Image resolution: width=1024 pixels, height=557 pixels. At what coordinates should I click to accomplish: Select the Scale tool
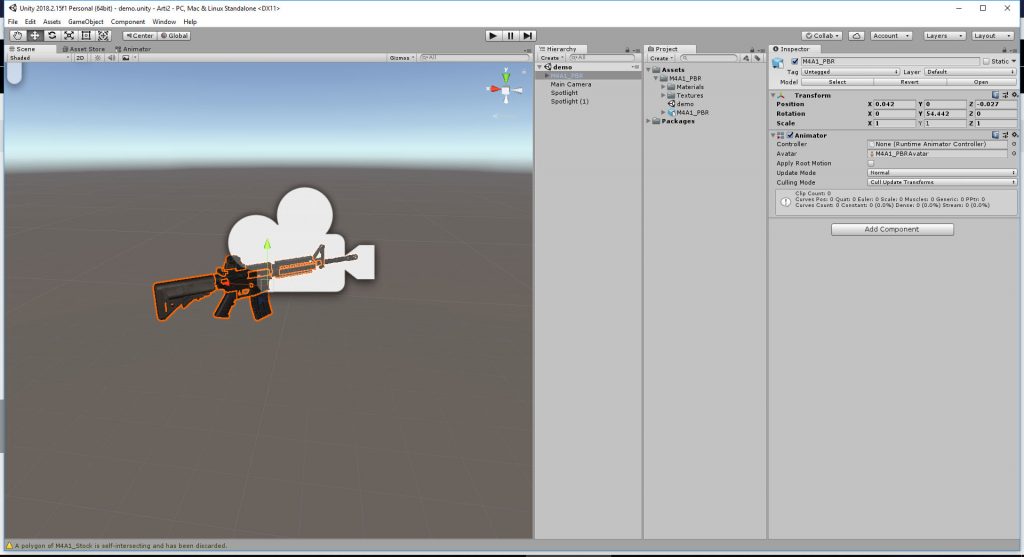click(x=69, y=36)
